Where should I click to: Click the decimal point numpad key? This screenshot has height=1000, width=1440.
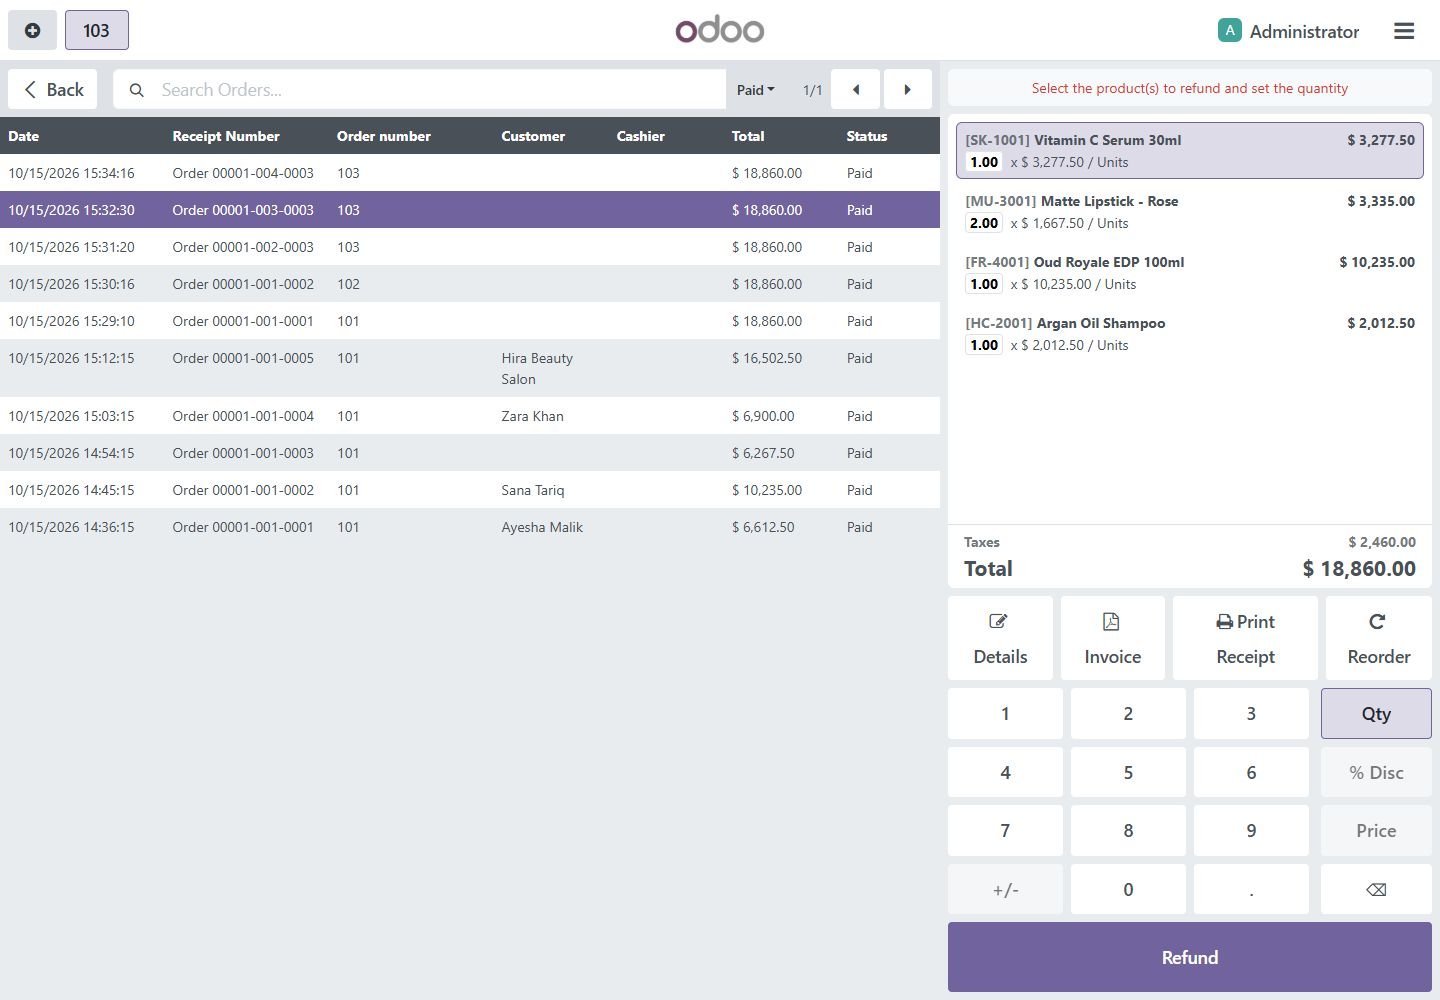point(1251,889)
